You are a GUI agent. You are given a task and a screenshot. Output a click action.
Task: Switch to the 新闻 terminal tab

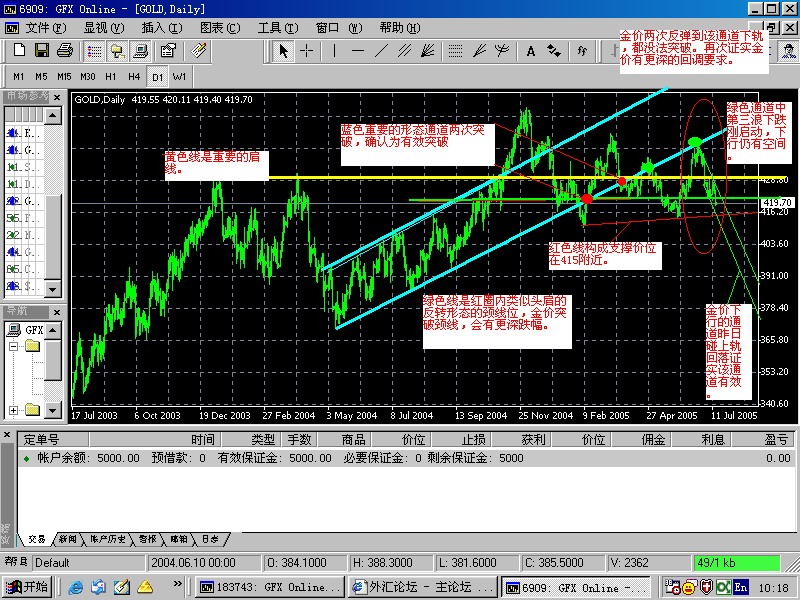tap(67, 539)
